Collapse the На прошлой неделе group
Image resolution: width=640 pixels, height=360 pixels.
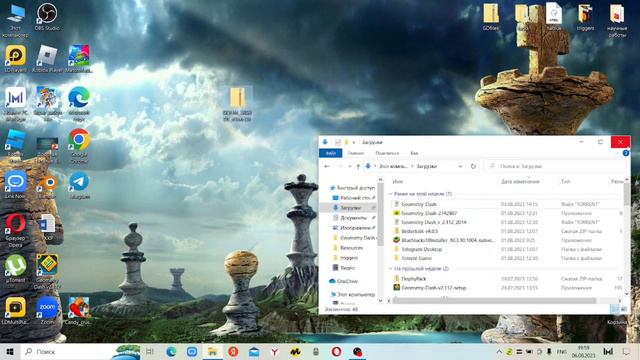[390, 269]
